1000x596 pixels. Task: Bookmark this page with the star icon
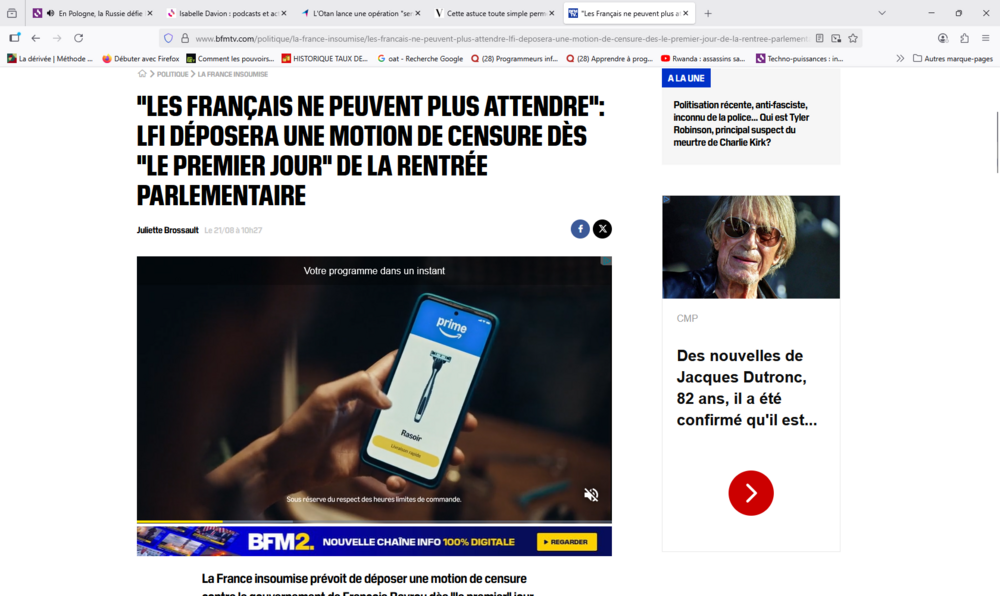(x=853, y=38)
